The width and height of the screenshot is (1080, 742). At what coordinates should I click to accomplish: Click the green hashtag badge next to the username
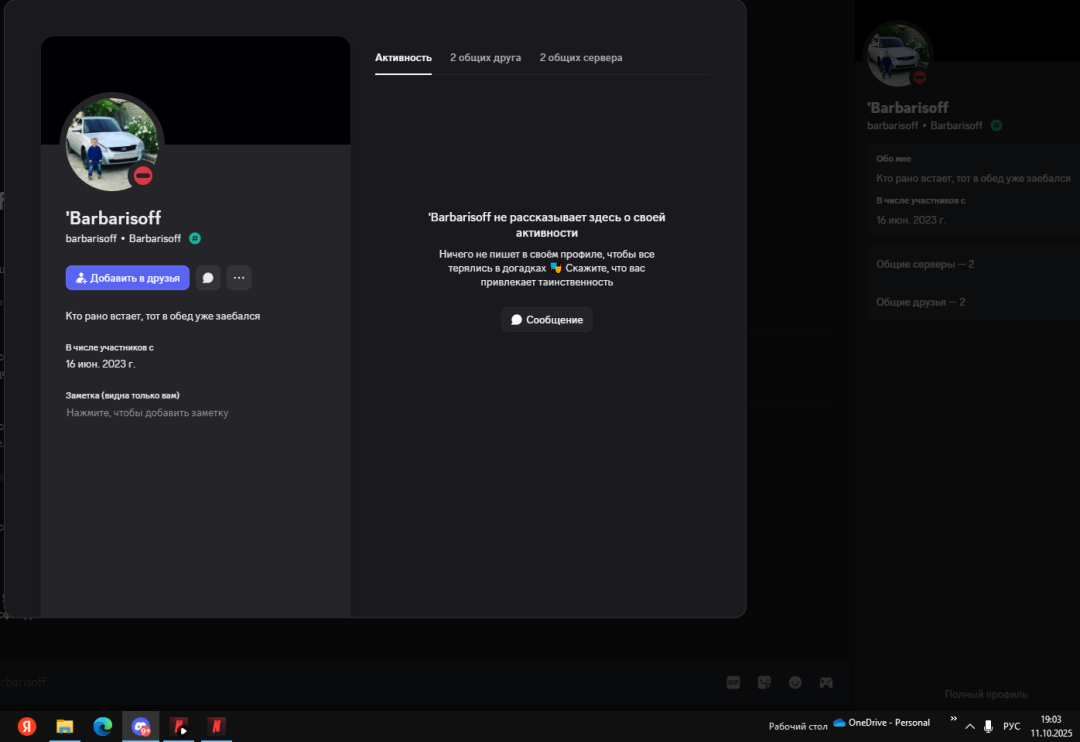(195, 239)
